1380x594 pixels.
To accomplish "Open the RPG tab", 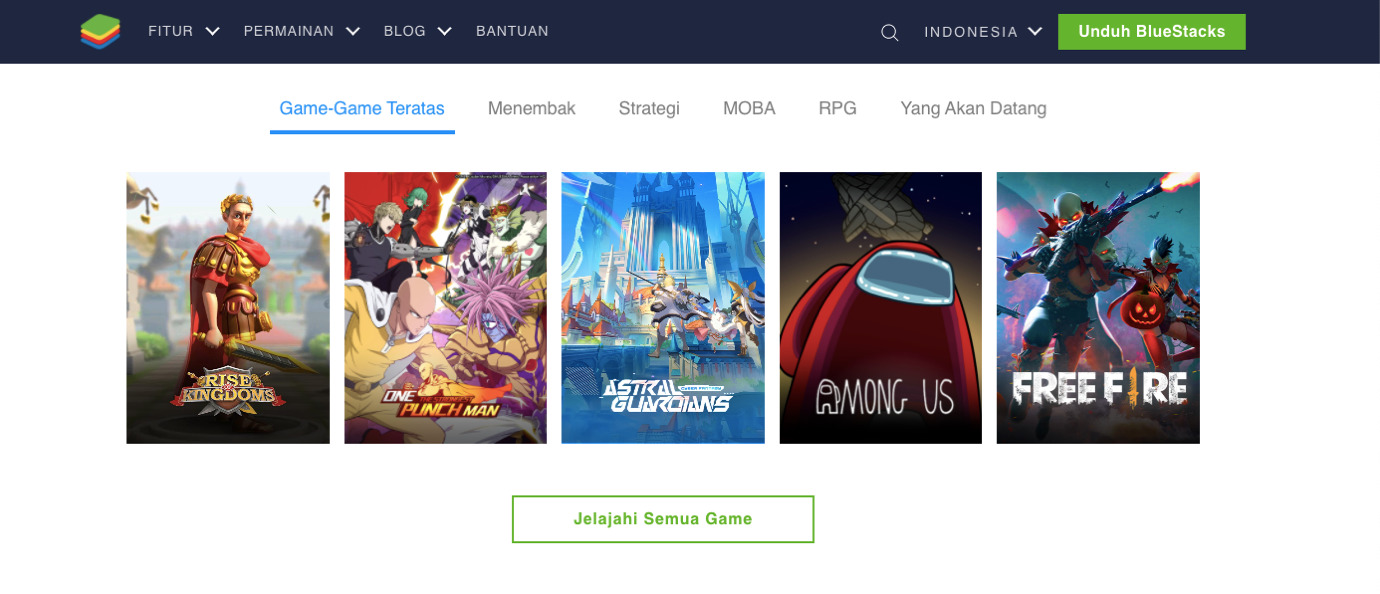I will (838, 108).
